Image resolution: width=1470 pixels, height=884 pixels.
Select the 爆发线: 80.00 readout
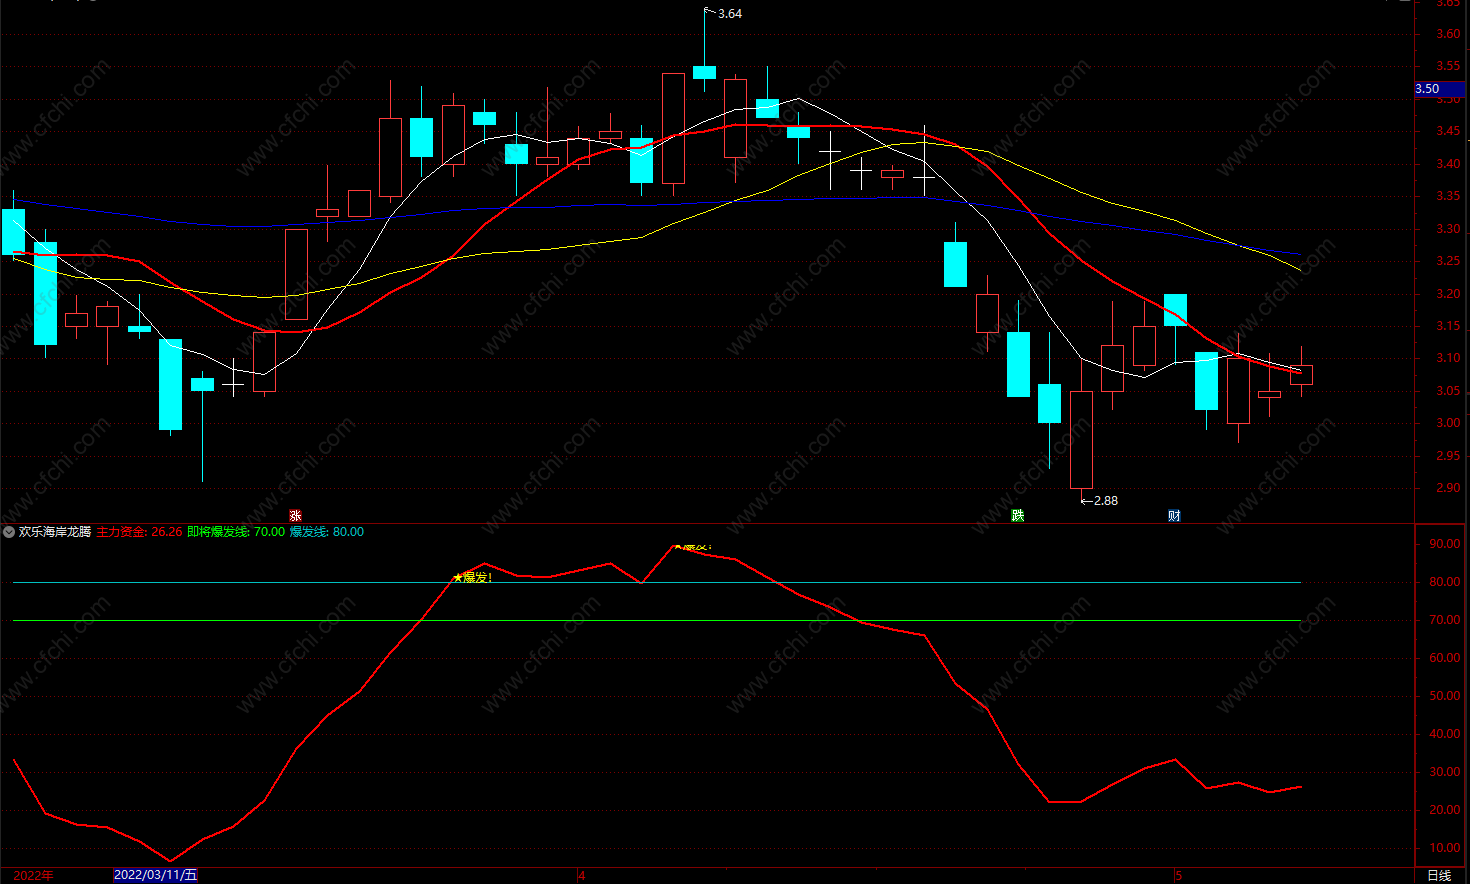coord(327,532)
